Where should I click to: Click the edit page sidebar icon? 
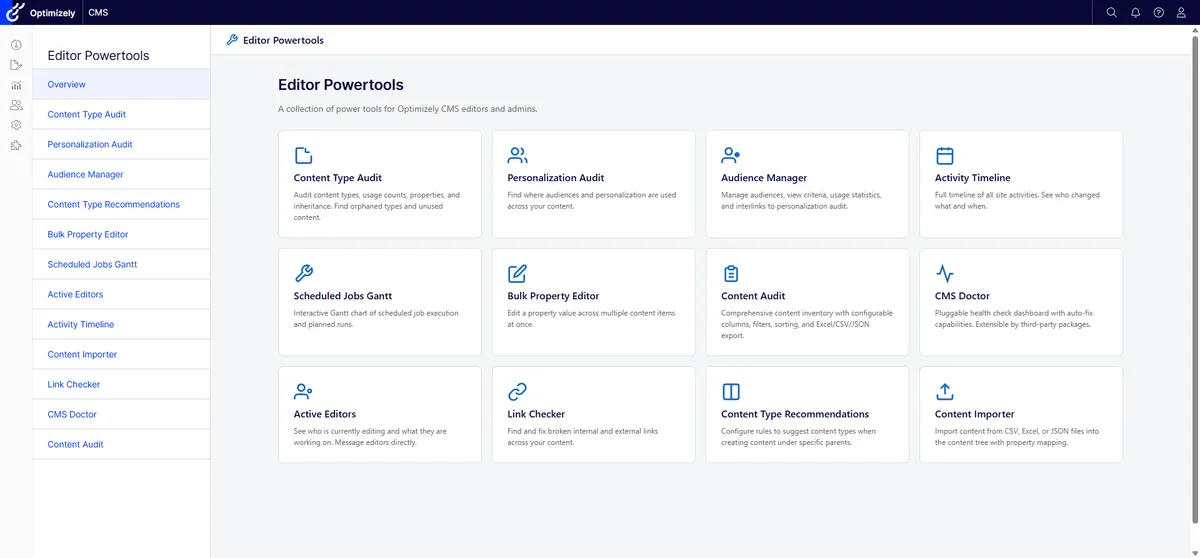pos(16,65)
